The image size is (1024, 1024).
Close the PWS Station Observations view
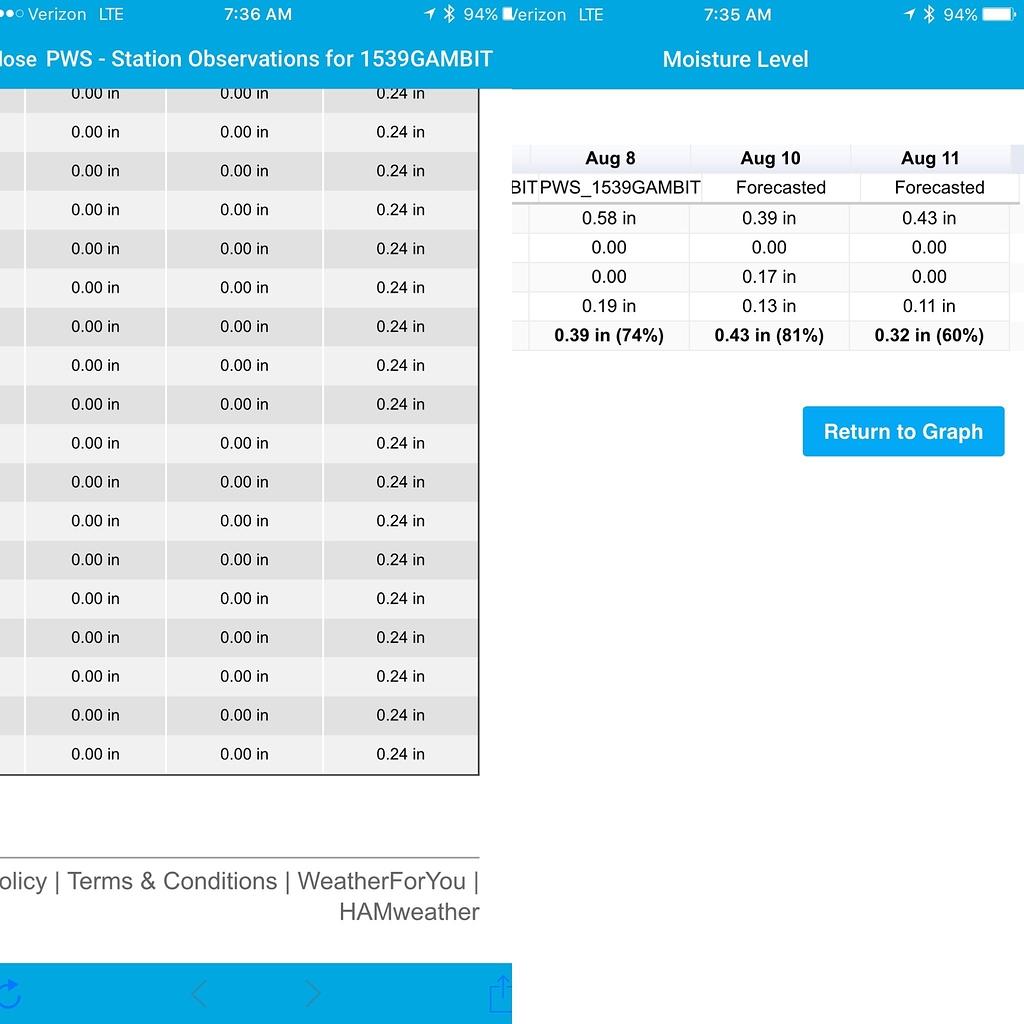[17, 59]
